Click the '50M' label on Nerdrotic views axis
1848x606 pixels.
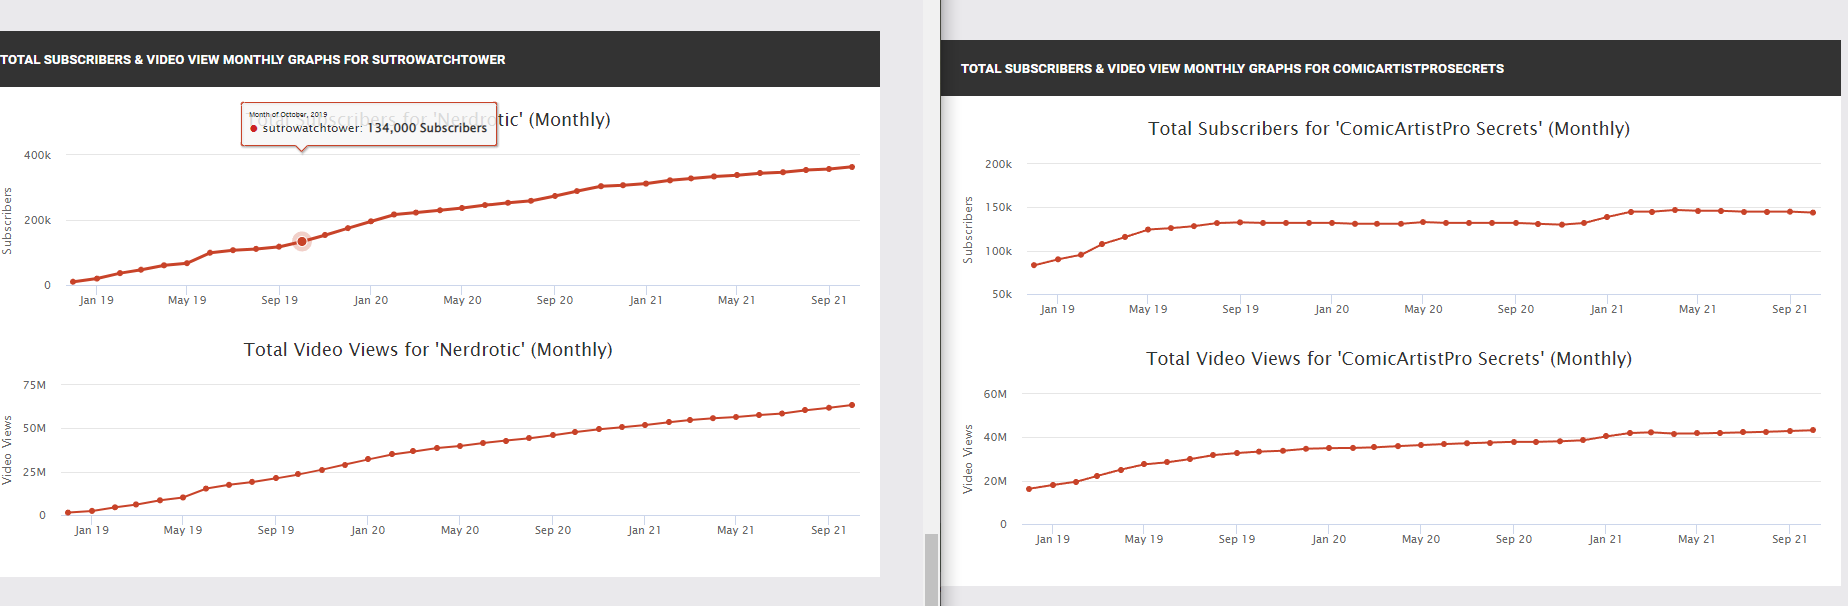click(35, 429)
